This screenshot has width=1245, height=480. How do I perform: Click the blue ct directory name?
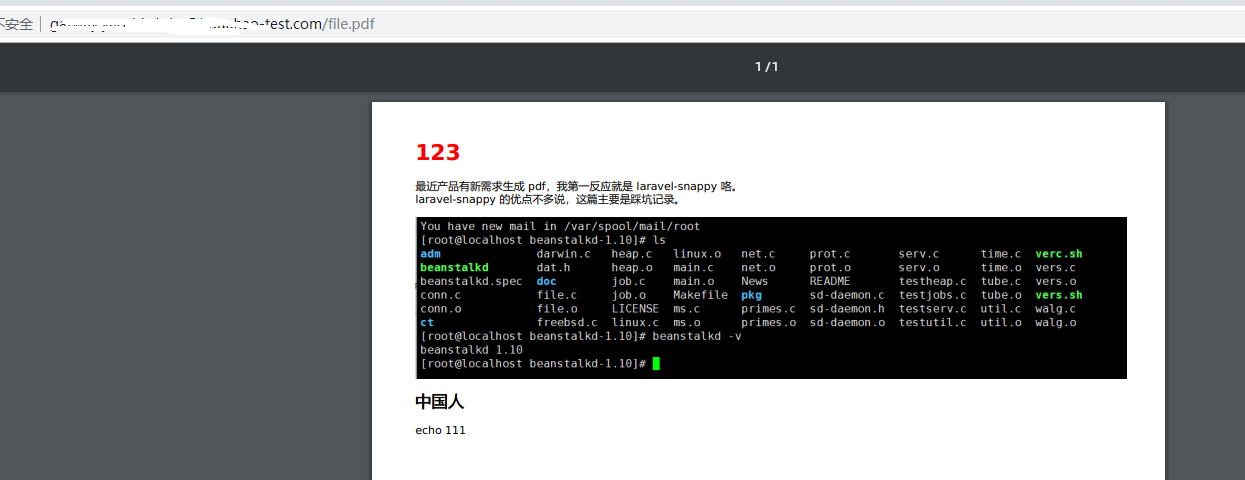point(427,322)
